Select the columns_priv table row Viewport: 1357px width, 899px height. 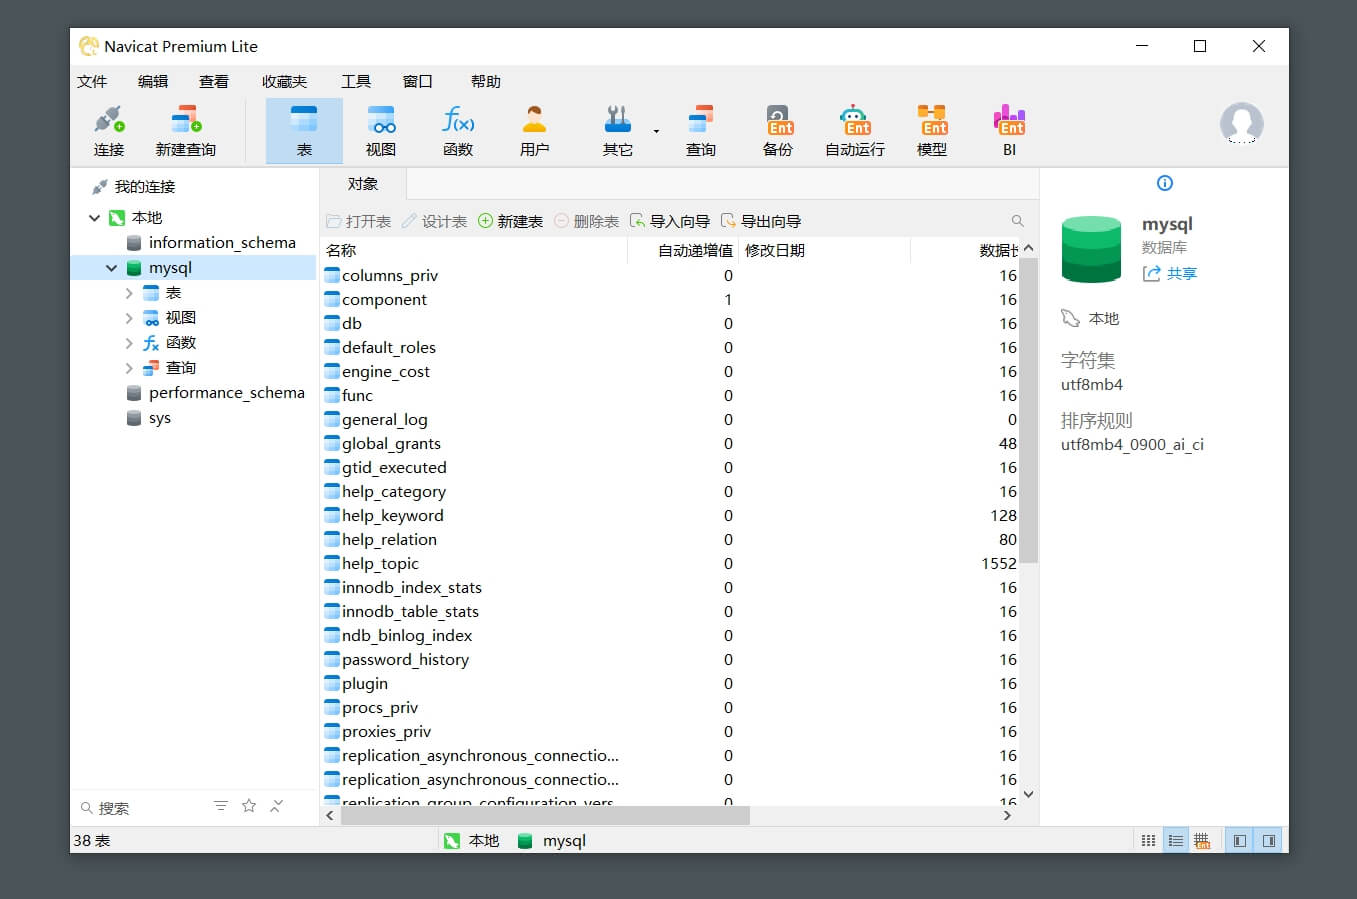pos(670,275)
